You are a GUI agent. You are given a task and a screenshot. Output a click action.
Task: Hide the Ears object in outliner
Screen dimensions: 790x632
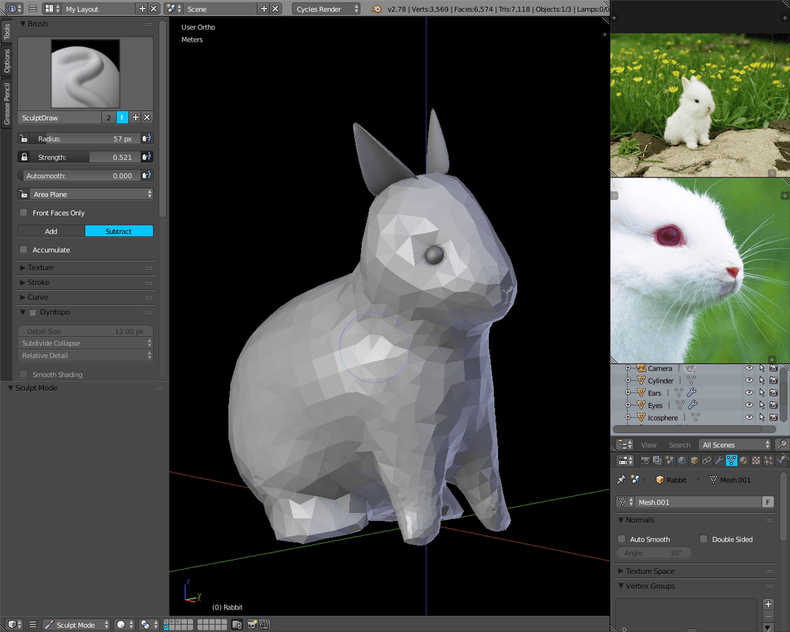748,393
